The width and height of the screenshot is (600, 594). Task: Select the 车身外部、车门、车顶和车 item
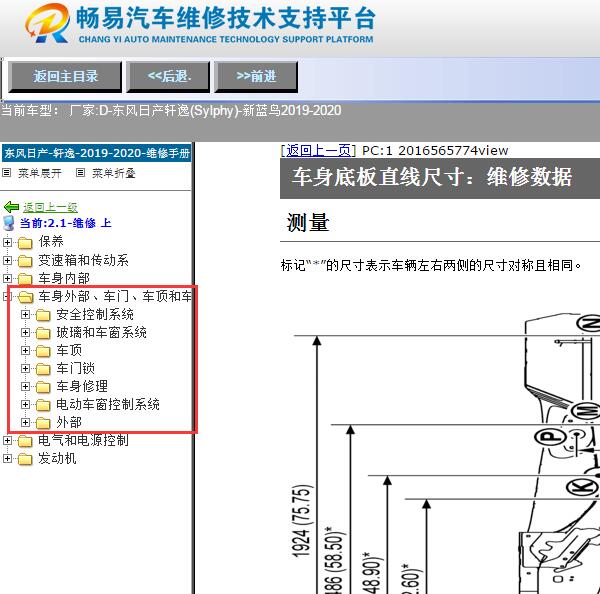click(x=115, y=296)
